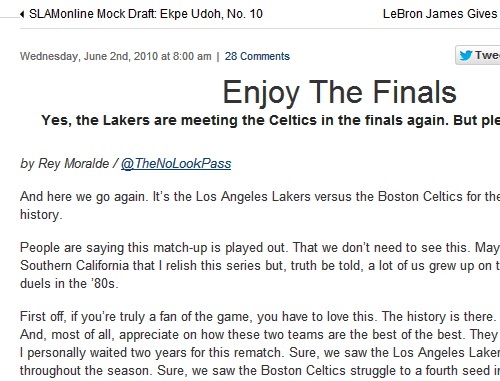Click the word history ending first paragraph
This screenshot has height=381, width=500.
point(41,215)
